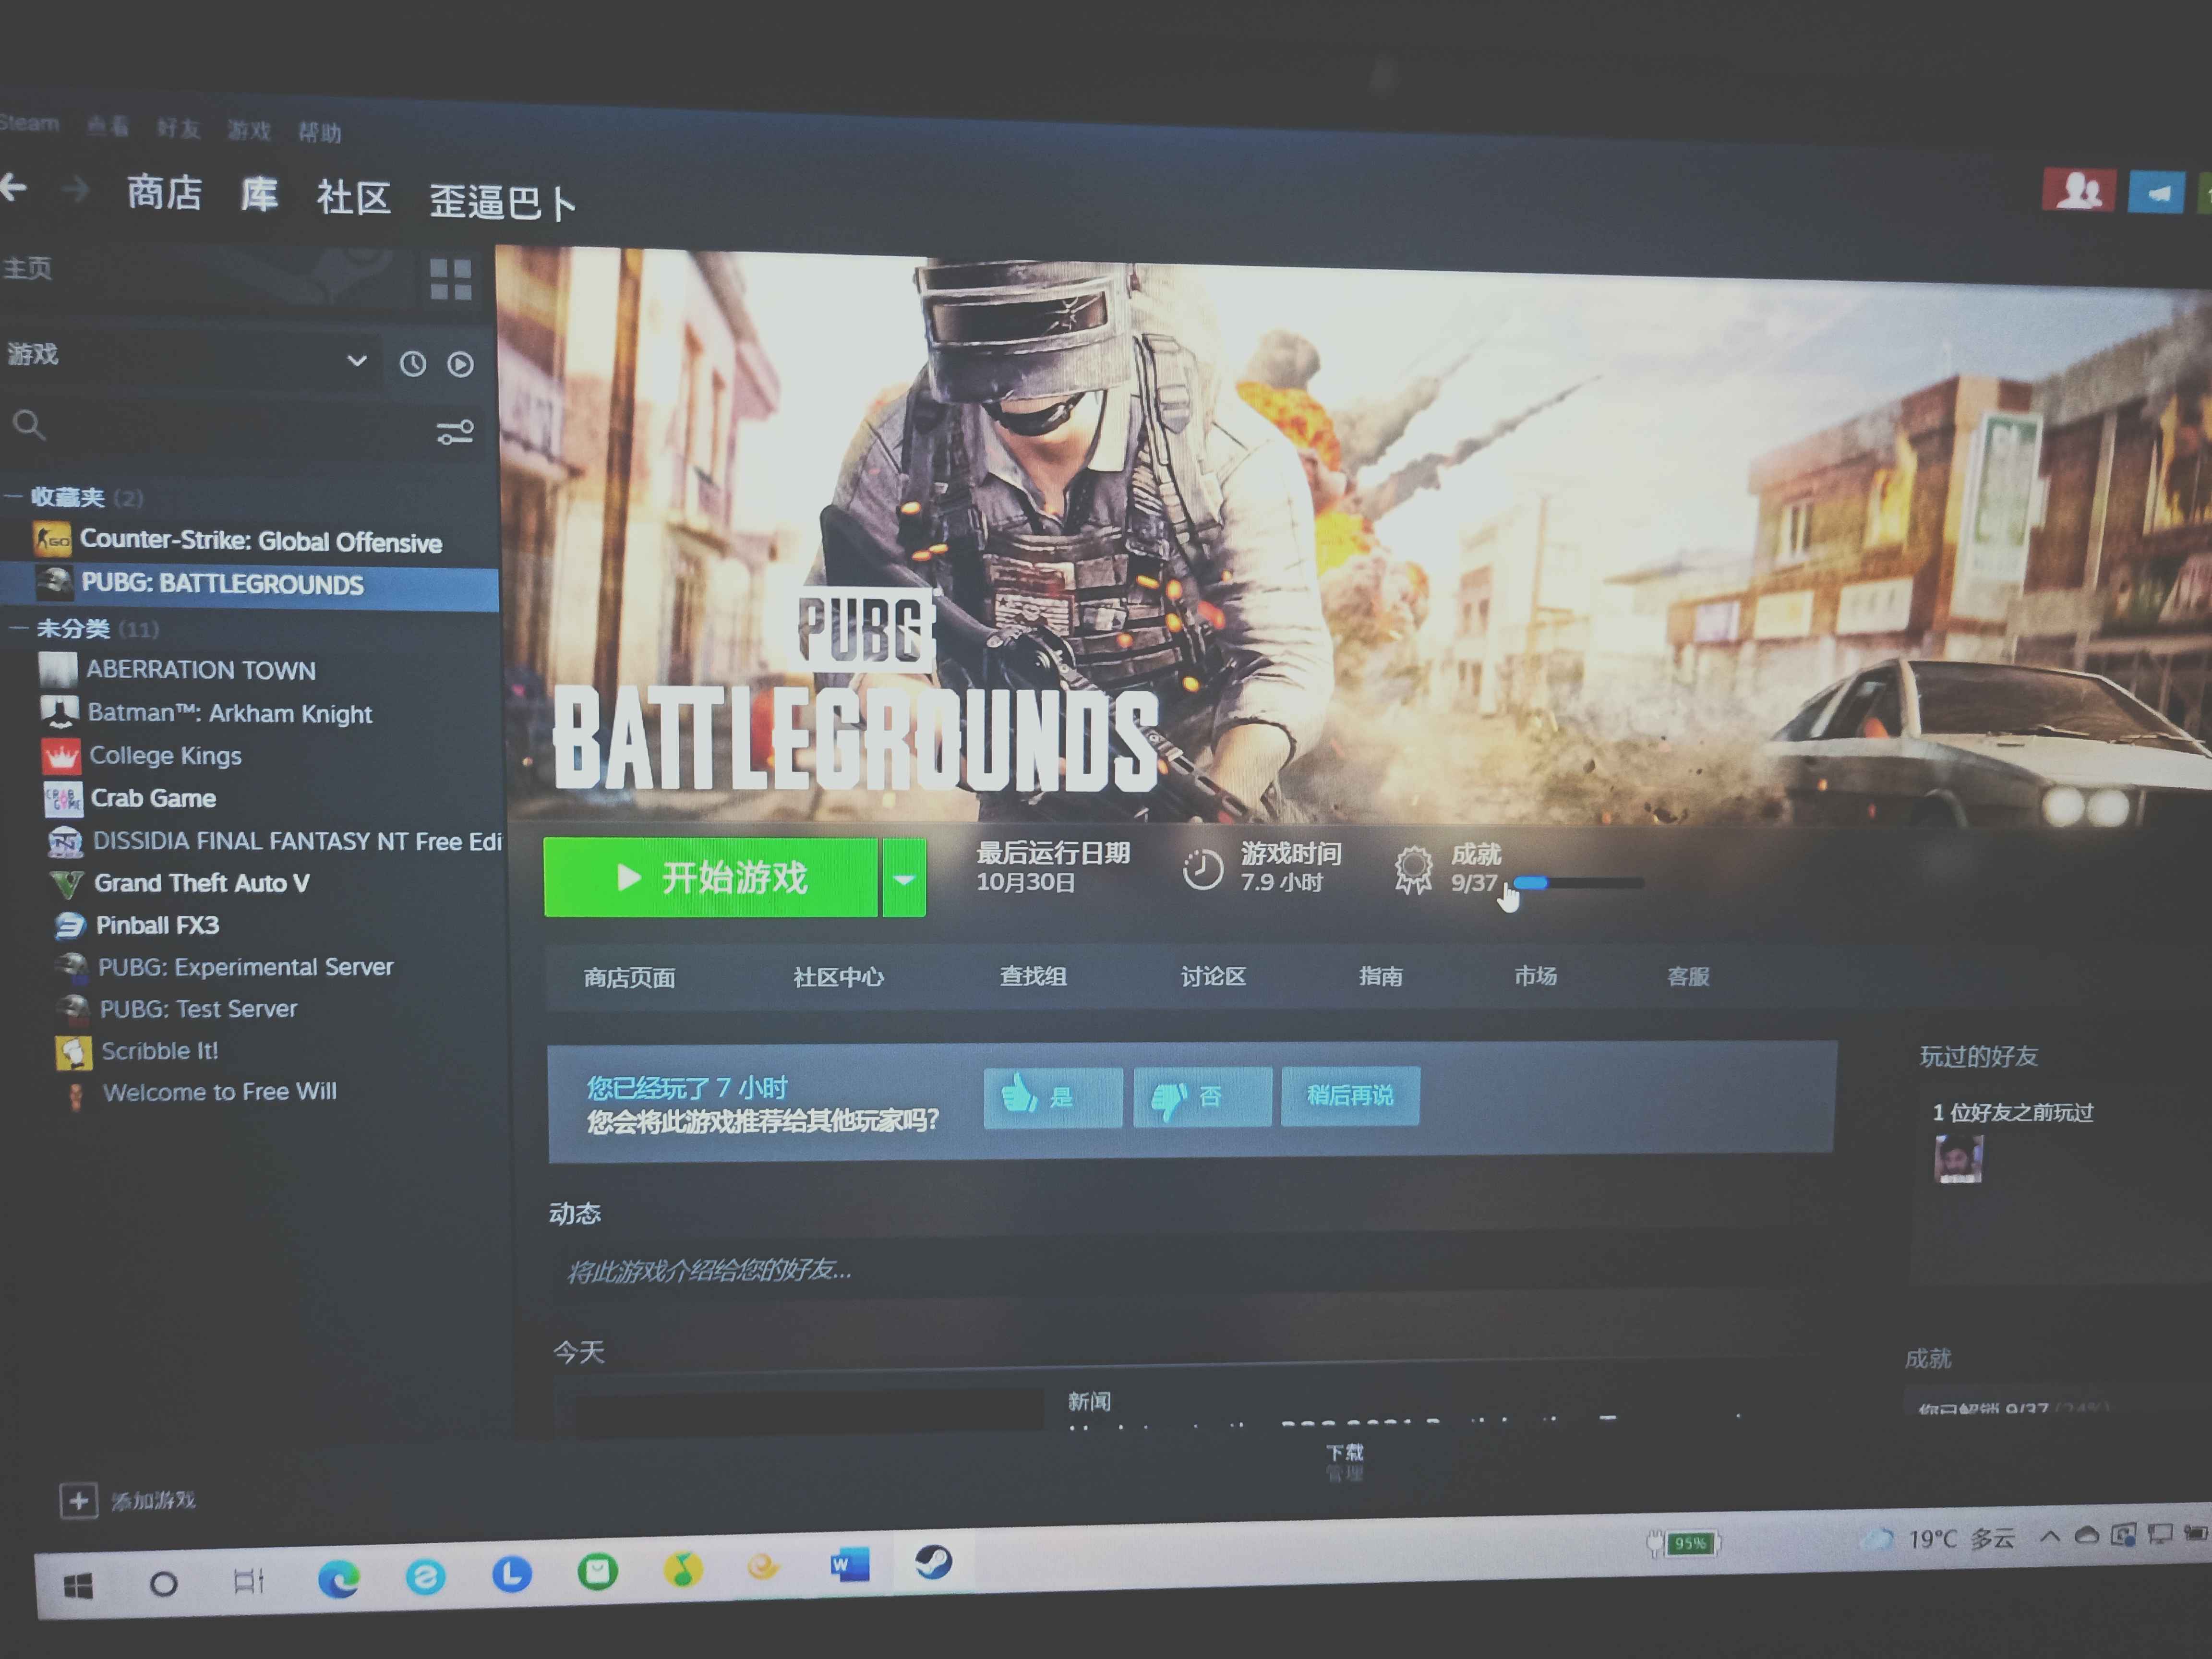Open the red friends icon
The image size is (2212, 1659).
(2078, 189)
